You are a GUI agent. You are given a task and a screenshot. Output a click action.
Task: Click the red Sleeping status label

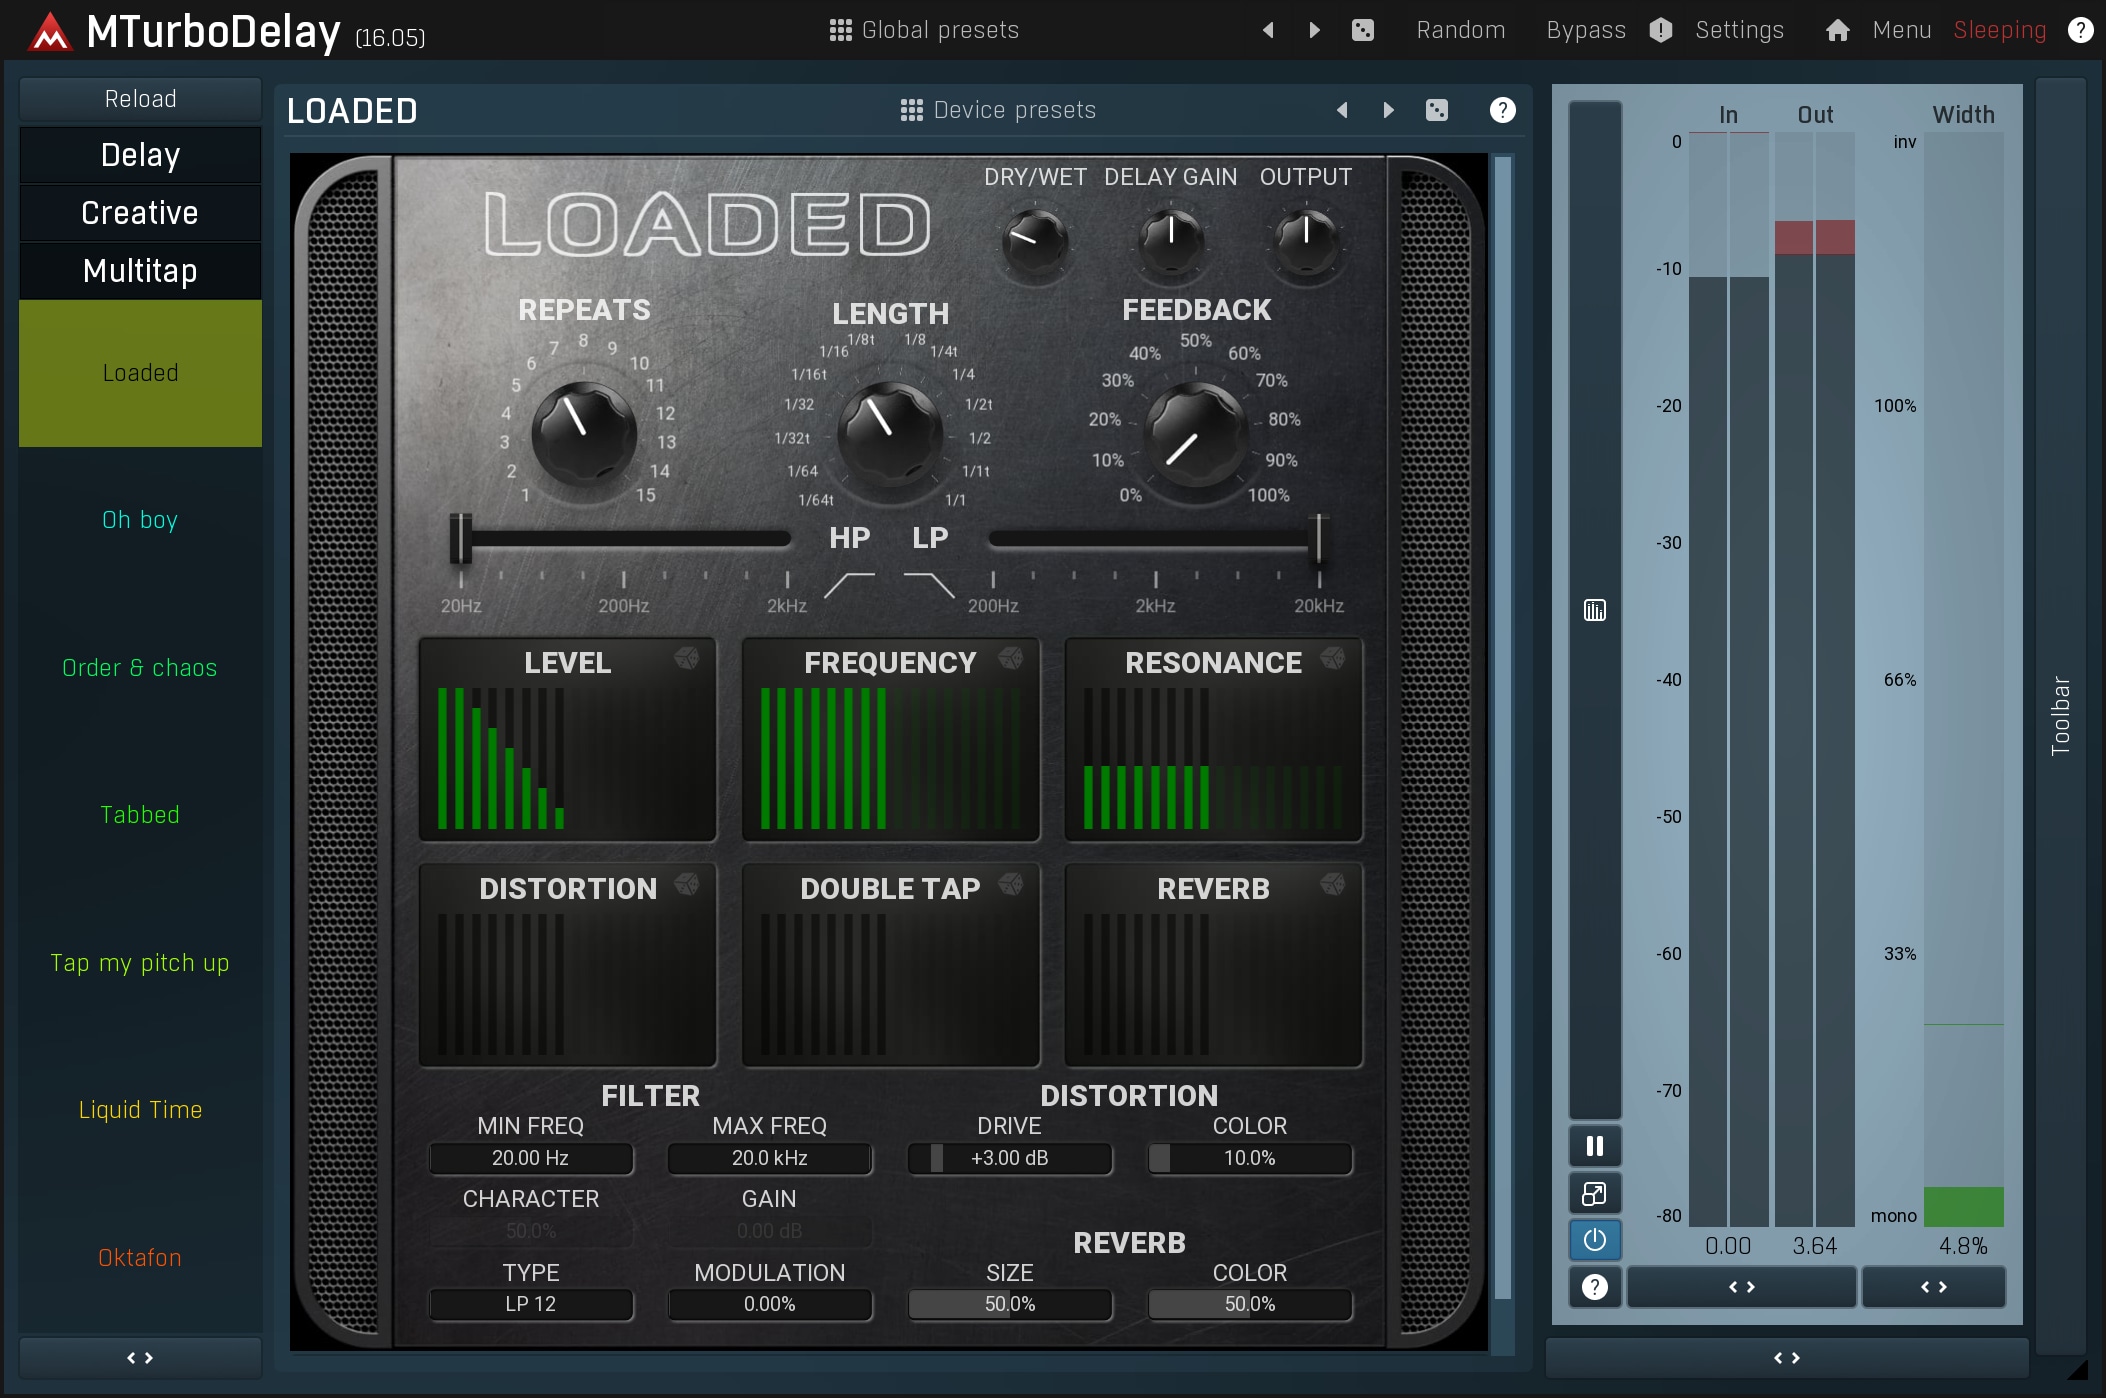pyautogui.click(x=1999, y=30)
